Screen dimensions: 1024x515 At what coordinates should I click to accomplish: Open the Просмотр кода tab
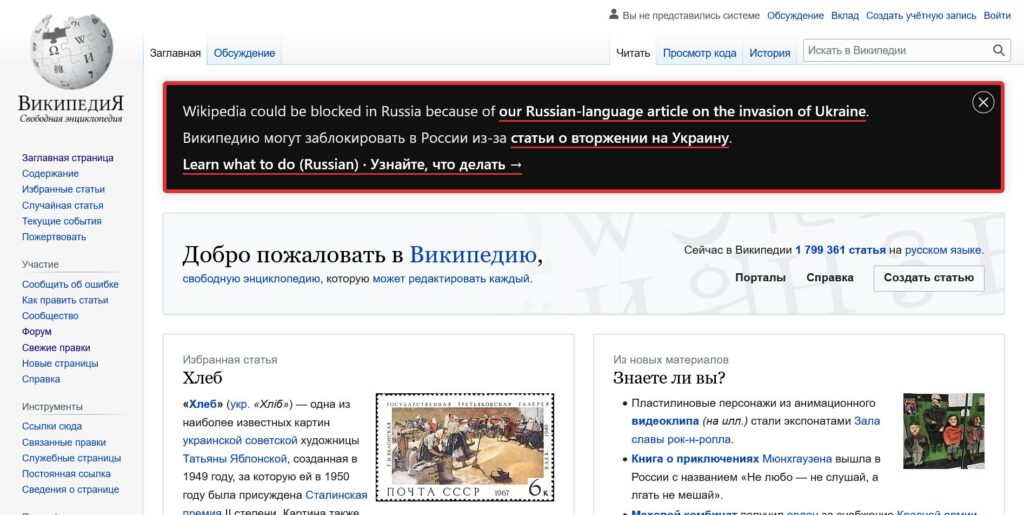click(699, 53)
